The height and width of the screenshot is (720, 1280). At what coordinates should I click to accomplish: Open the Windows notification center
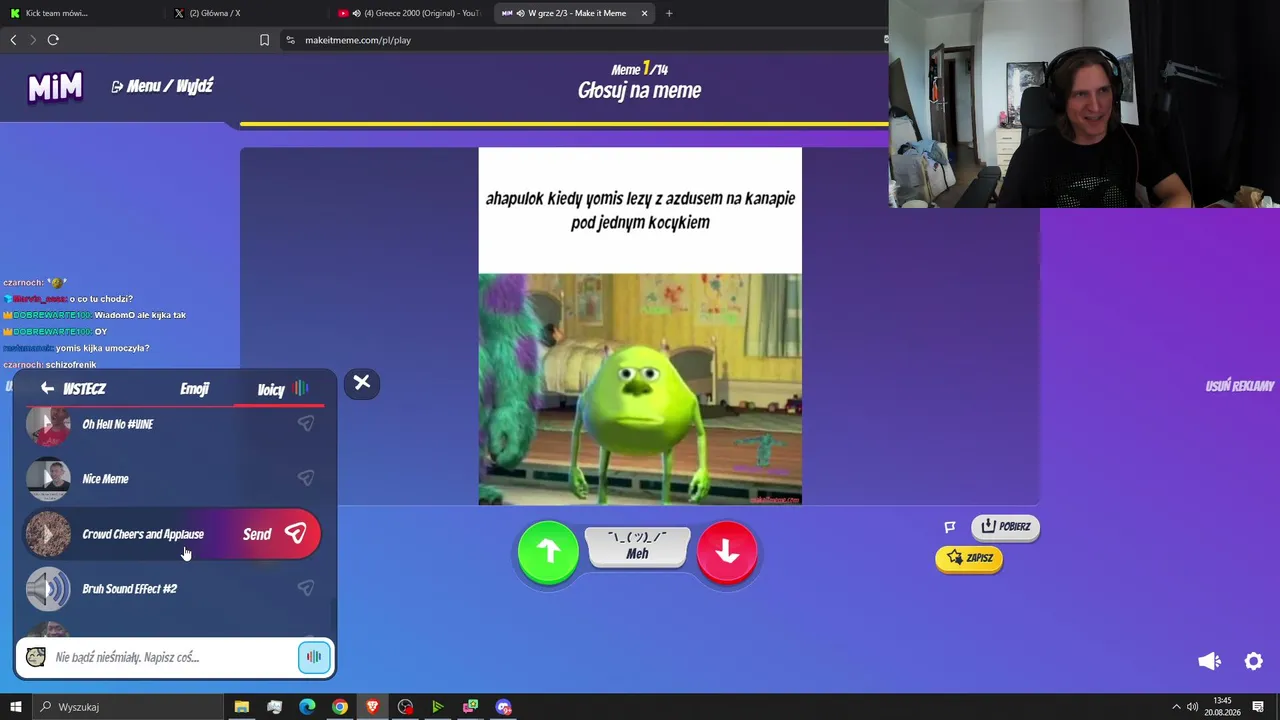point(1258,707)
